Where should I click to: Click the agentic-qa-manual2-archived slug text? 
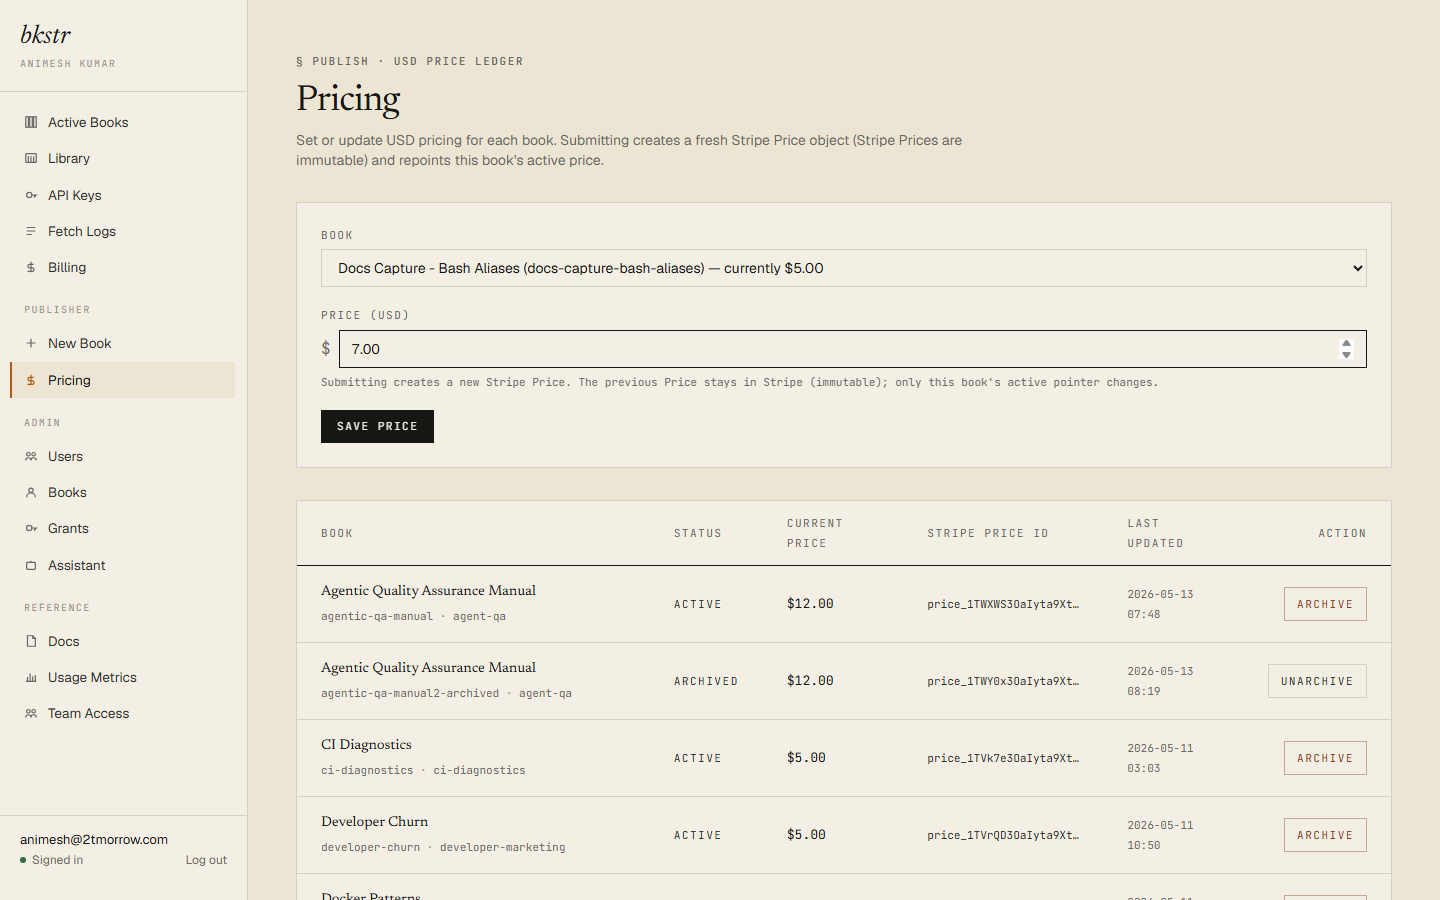[x=410, y=693]
